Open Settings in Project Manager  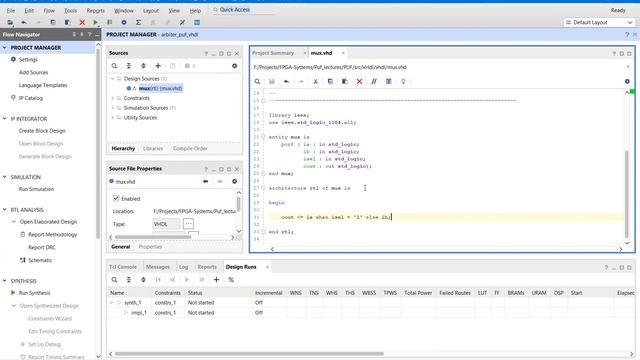point(28,60)
